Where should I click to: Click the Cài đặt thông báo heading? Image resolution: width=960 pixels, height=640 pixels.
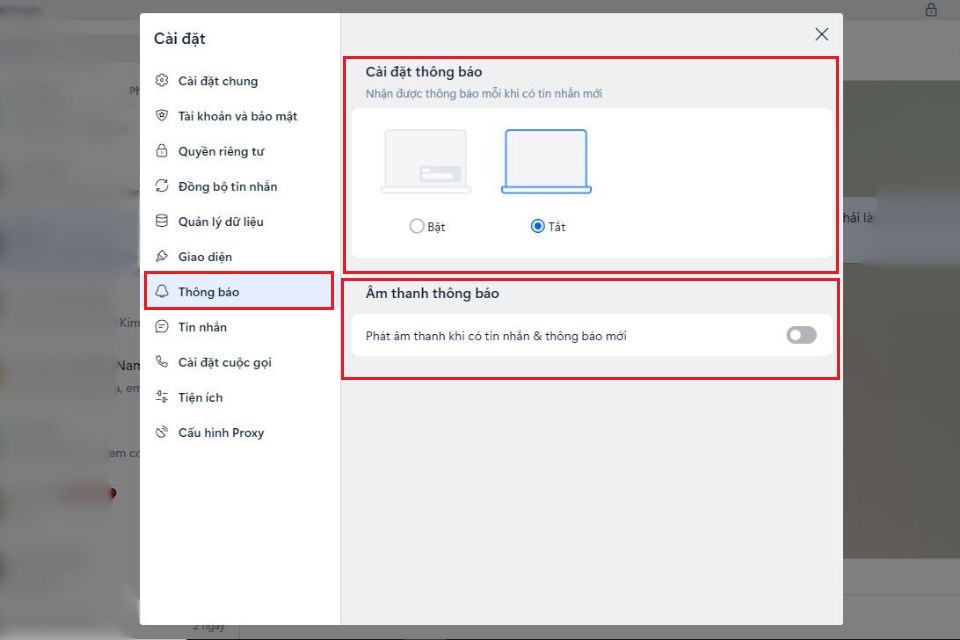(x=424, y=72)
